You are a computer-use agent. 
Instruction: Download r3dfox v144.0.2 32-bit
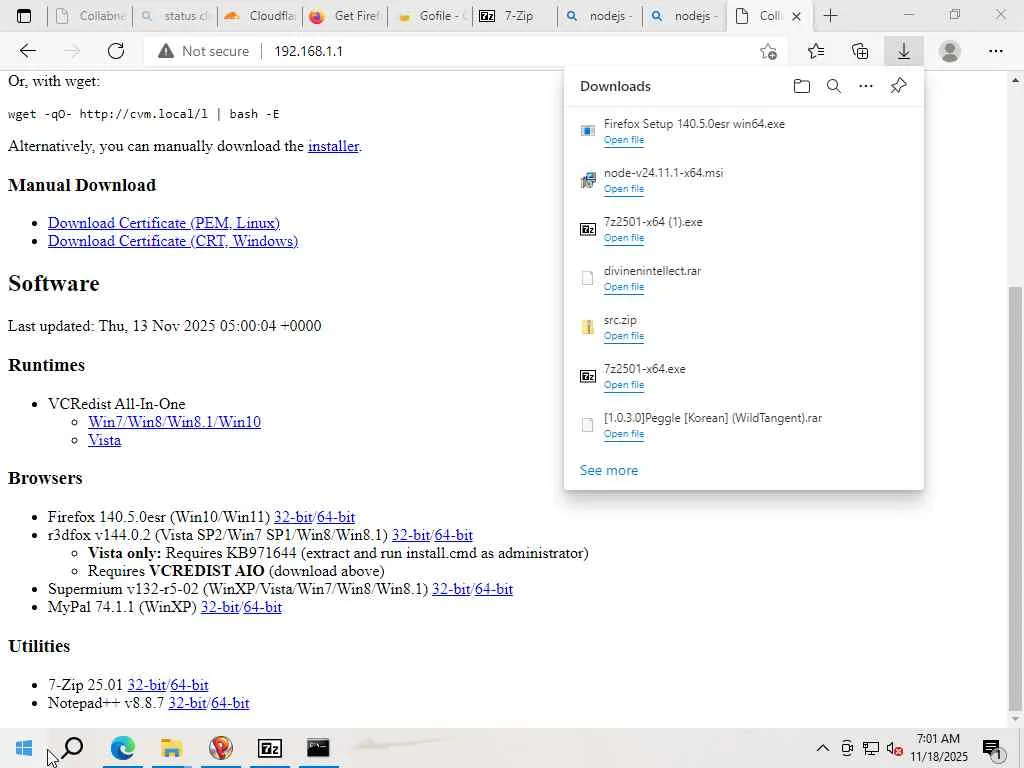[x=411, y=536]
